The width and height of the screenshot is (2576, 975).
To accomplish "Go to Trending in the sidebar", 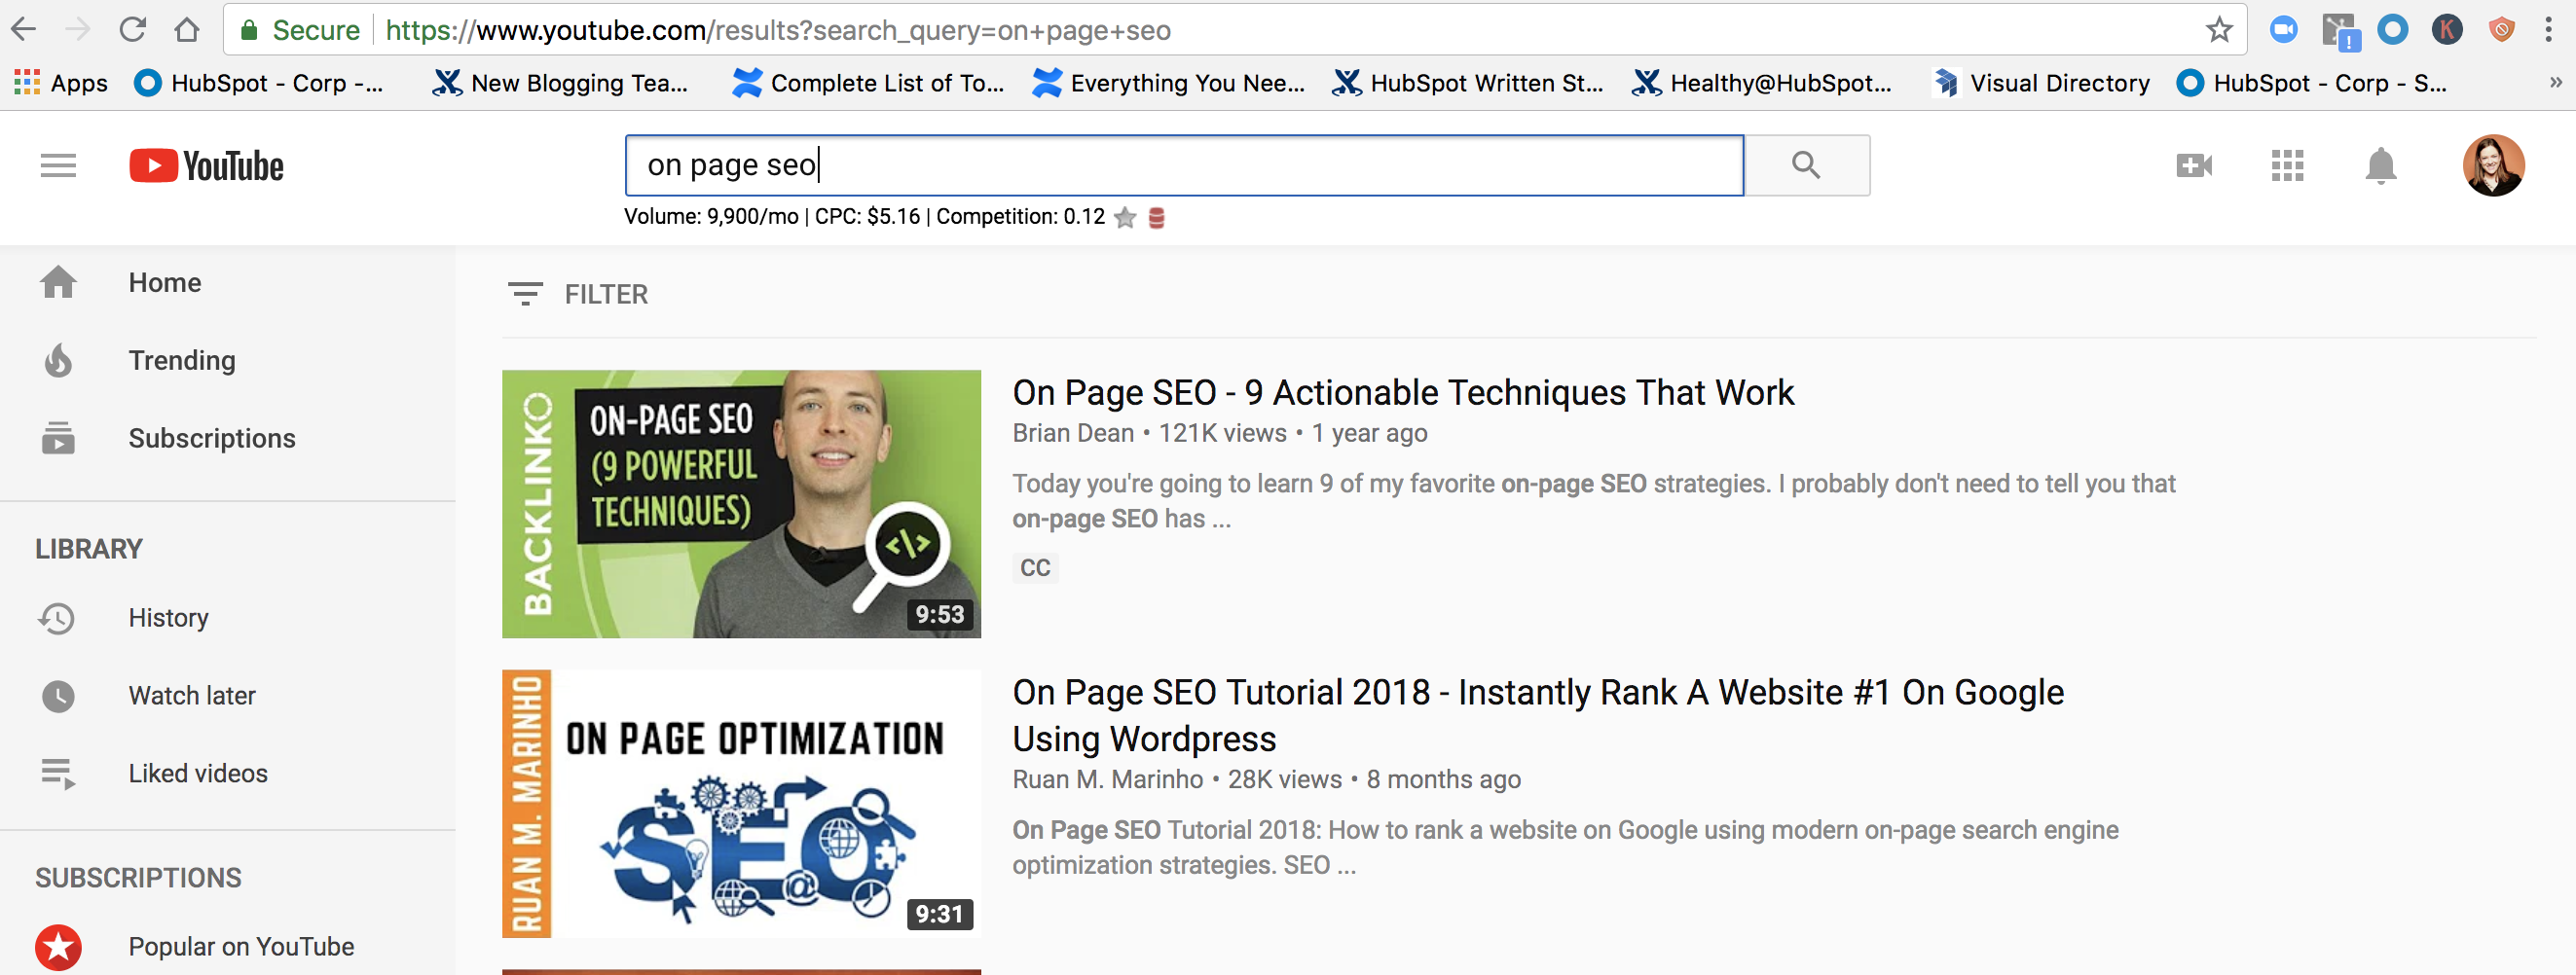I will (181, 360).
